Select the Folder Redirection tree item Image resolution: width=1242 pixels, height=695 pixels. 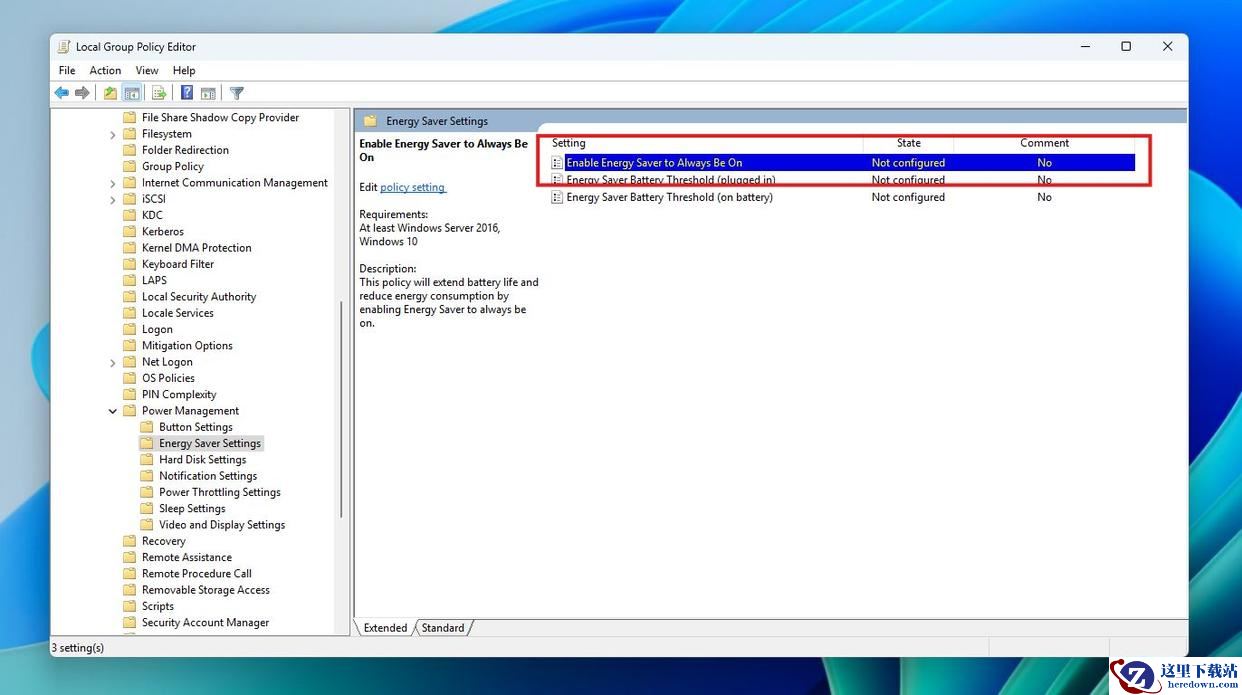[x=185, y=150]
